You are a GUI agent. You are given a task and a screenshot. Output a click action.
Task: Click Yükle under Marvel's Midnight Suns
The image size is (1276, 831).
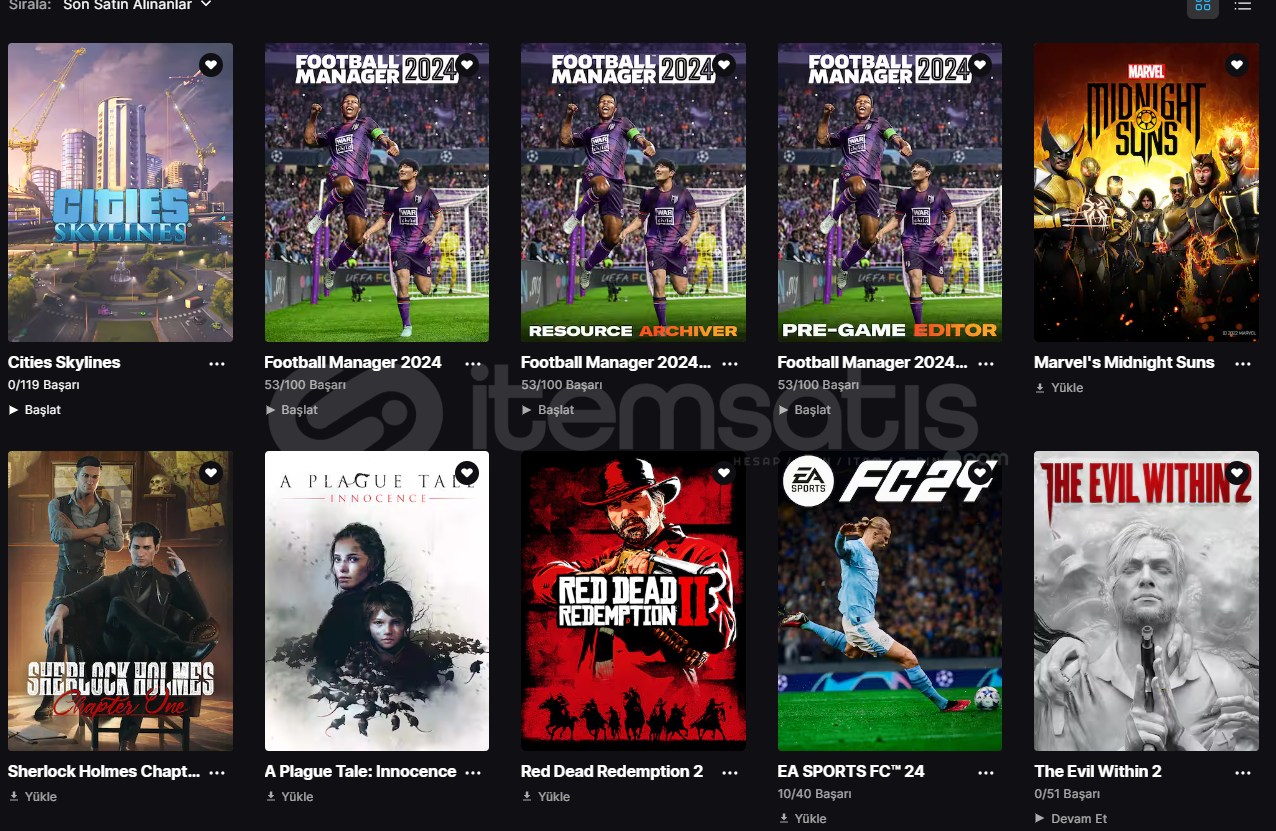1059,388
